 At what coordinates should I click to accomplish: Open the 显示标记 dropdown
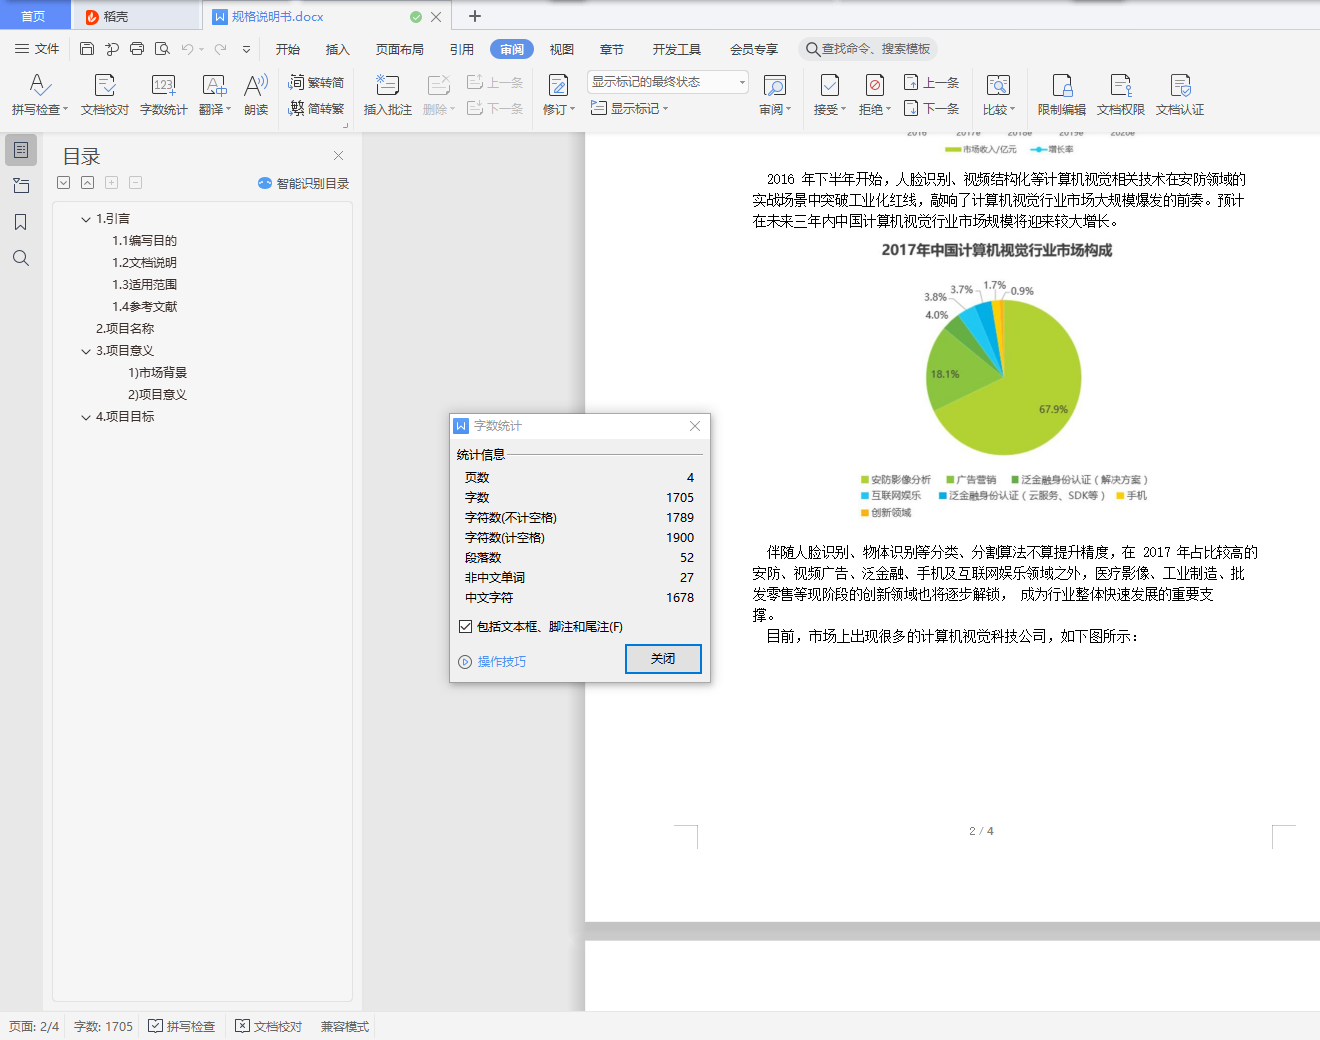630,108
